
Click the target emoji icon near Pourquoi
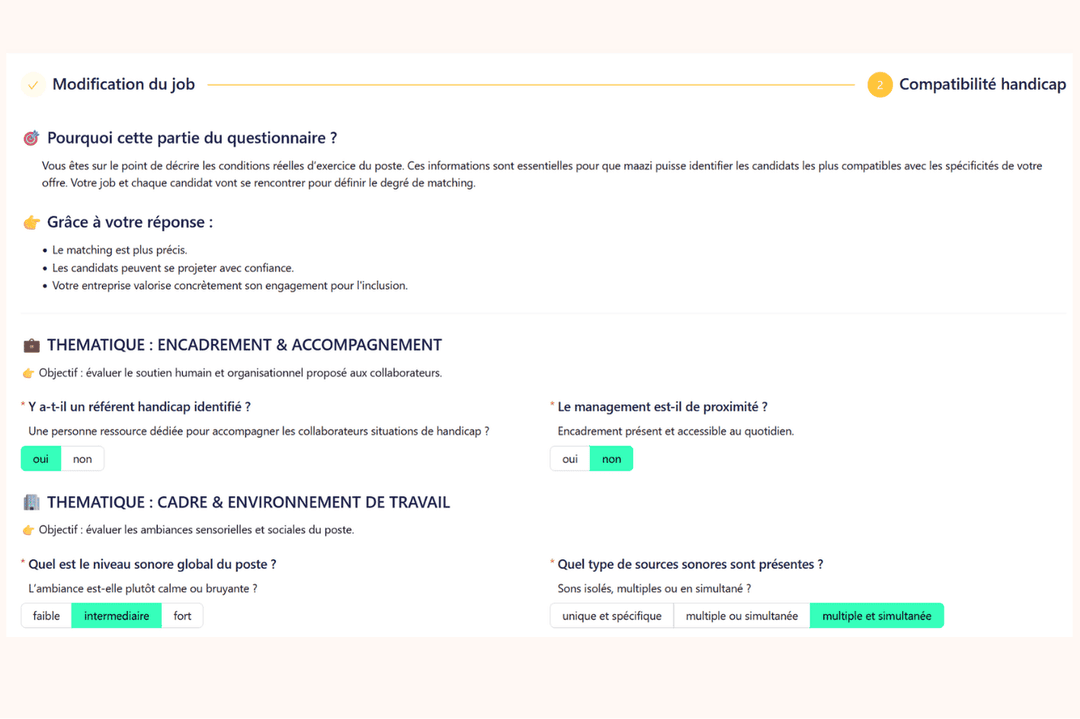(x=31, y=138)
